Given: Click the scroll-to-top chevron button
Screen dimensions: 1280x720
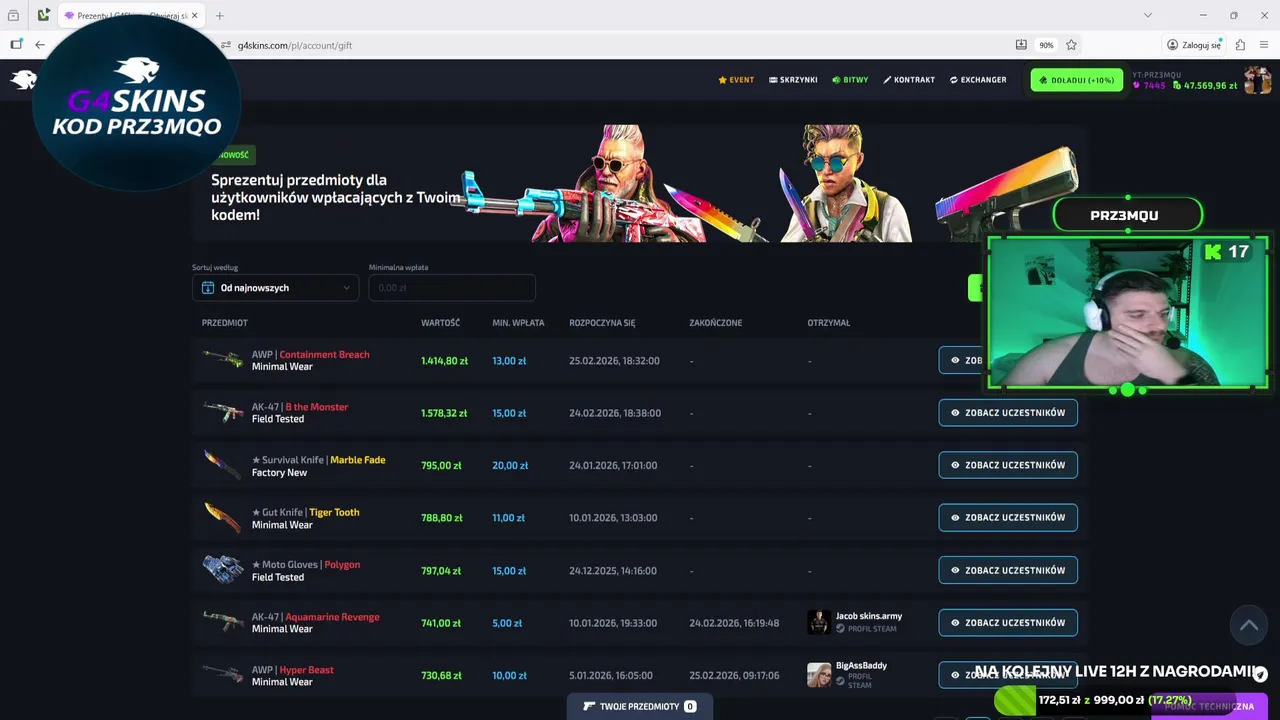Looking at the screenshot, I should pos(1249,625).
